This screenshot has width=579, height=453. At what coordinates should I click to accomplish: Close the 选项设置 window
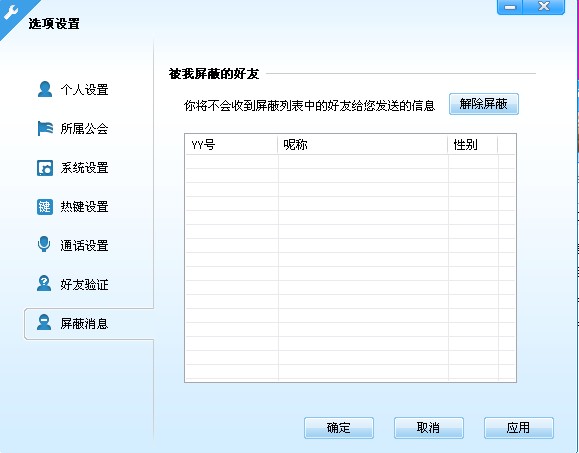point(544,7)
